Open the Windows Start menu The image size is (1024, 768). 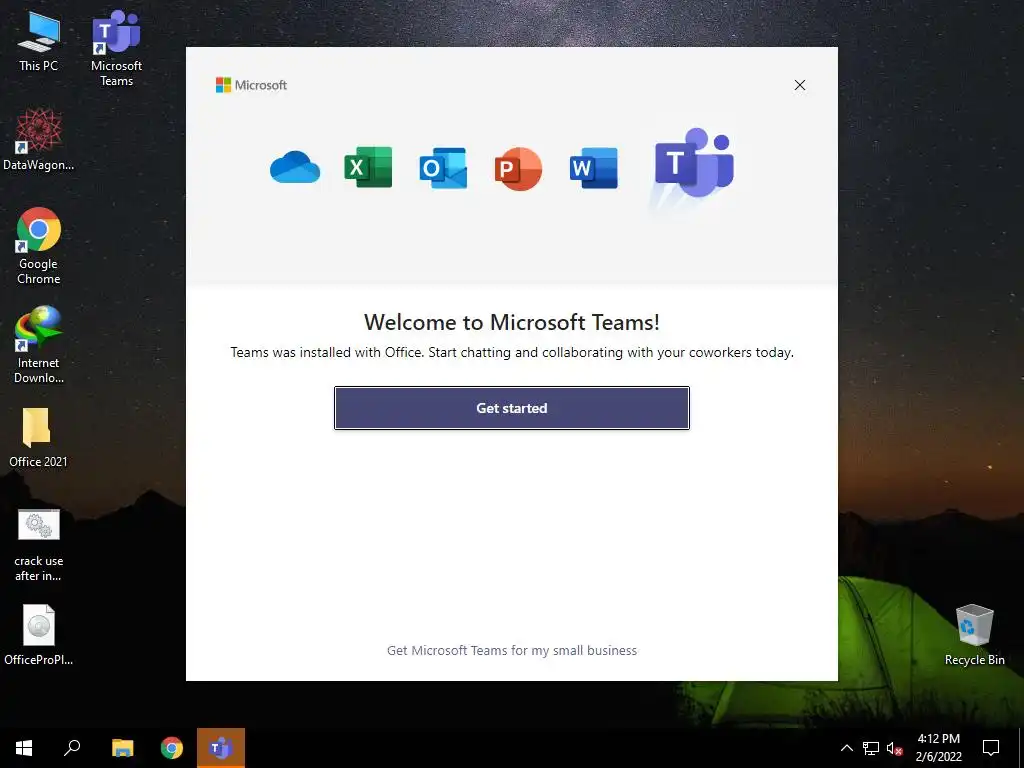(24, 748)
